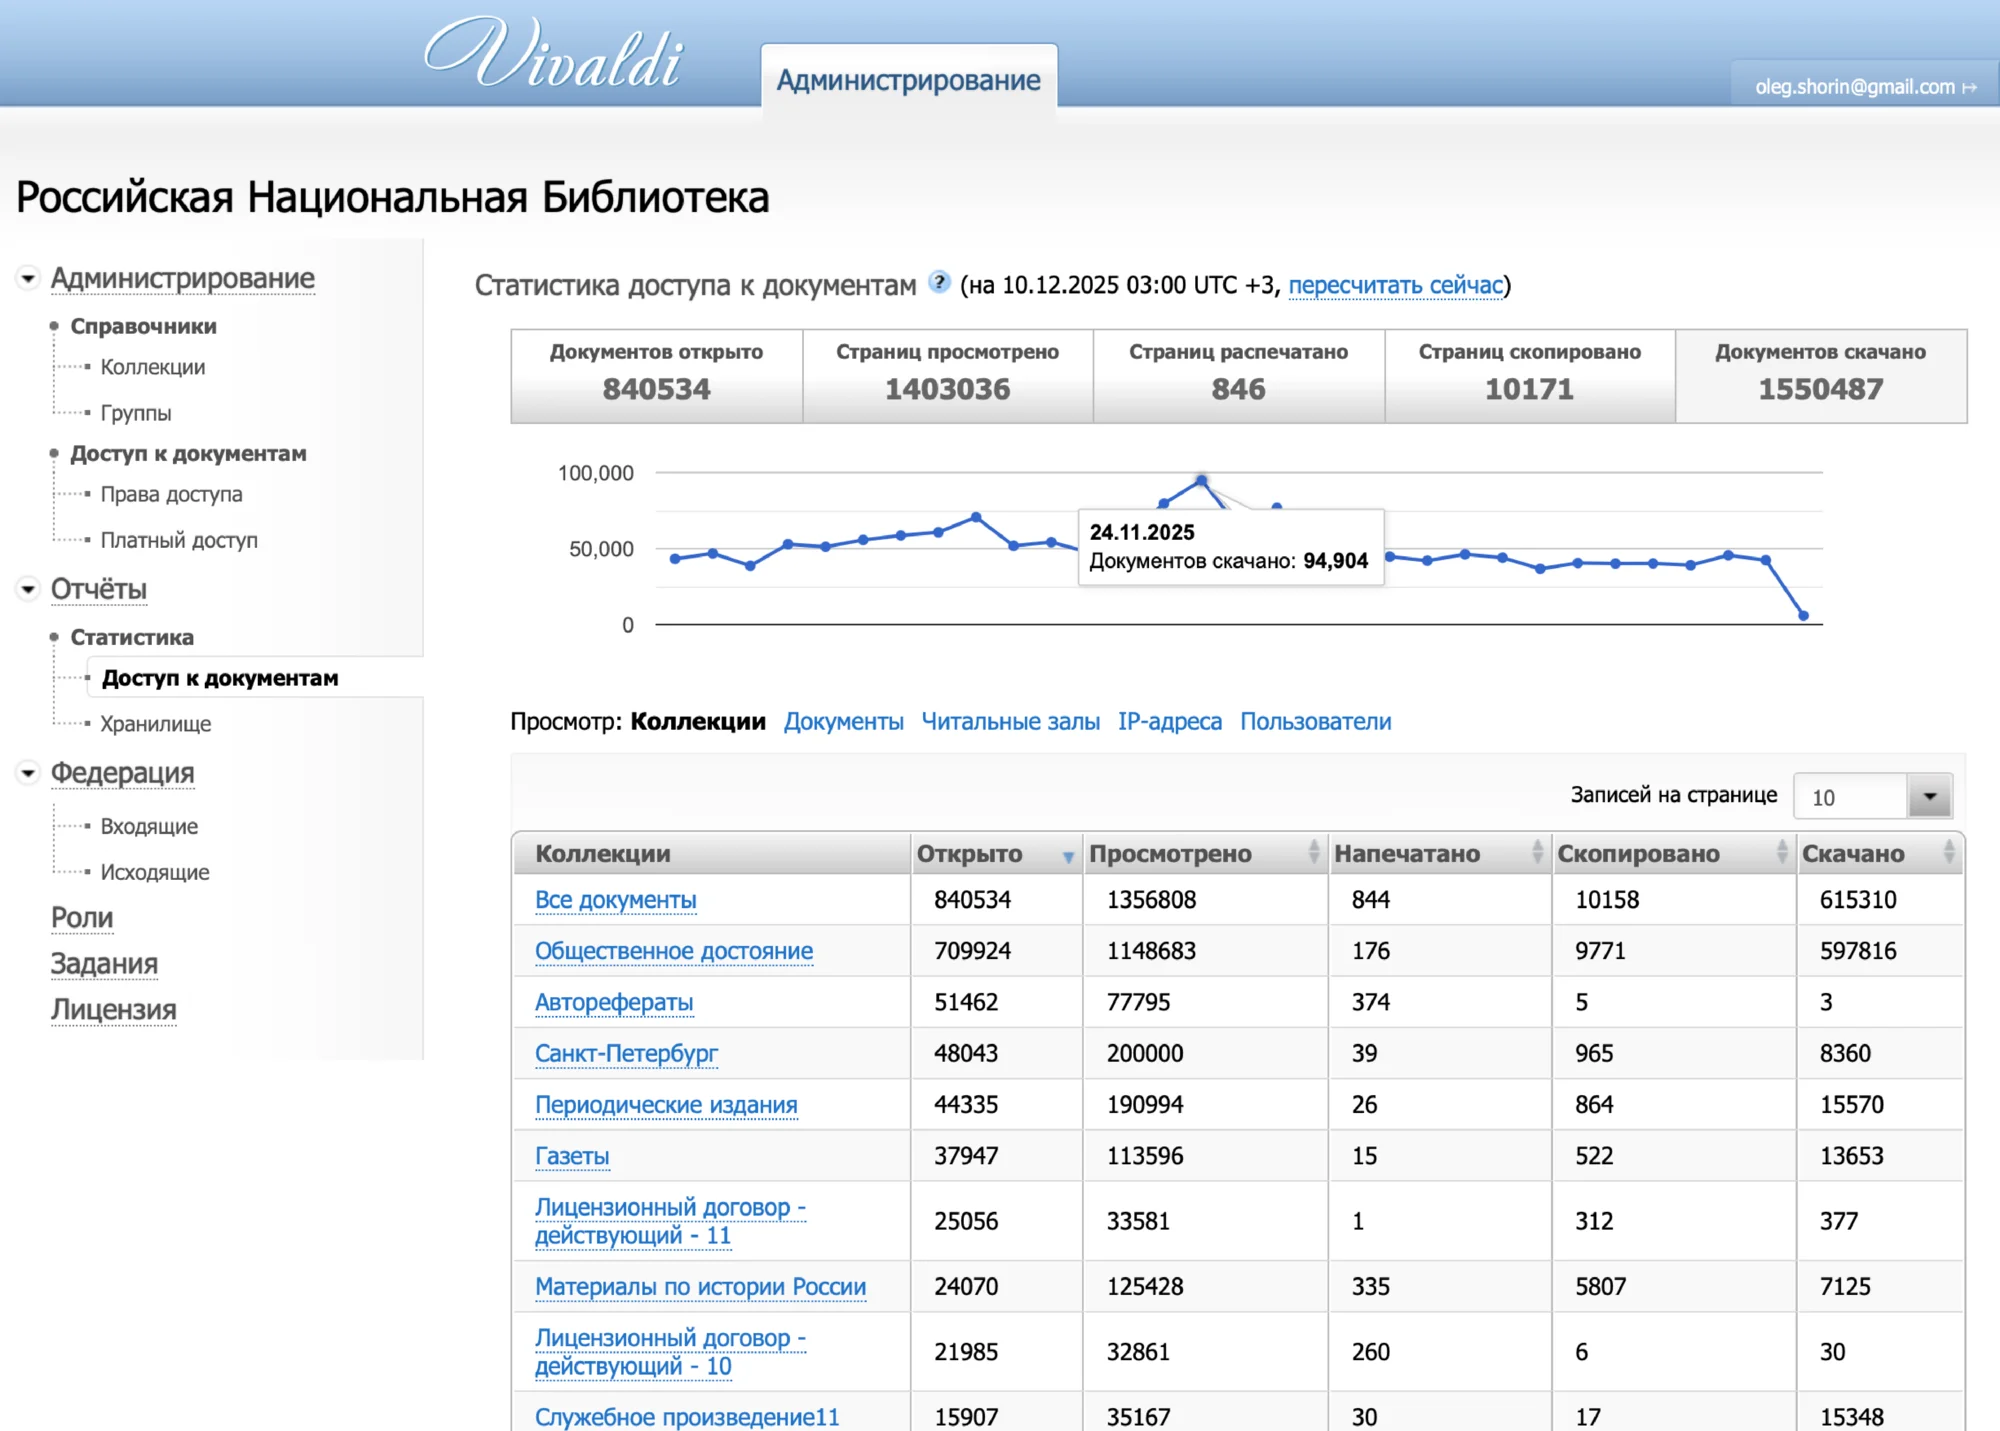Open the Лицензия page
This screenshot has height=1431, width=2000.
click(x=113, y=1010)
